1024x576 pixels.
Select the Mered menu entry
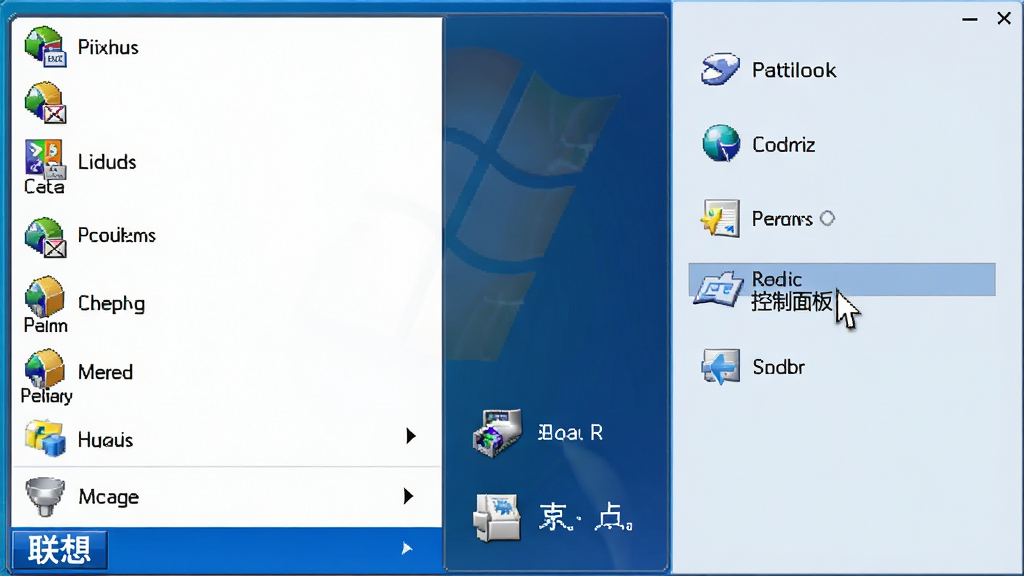coord(105,372)
